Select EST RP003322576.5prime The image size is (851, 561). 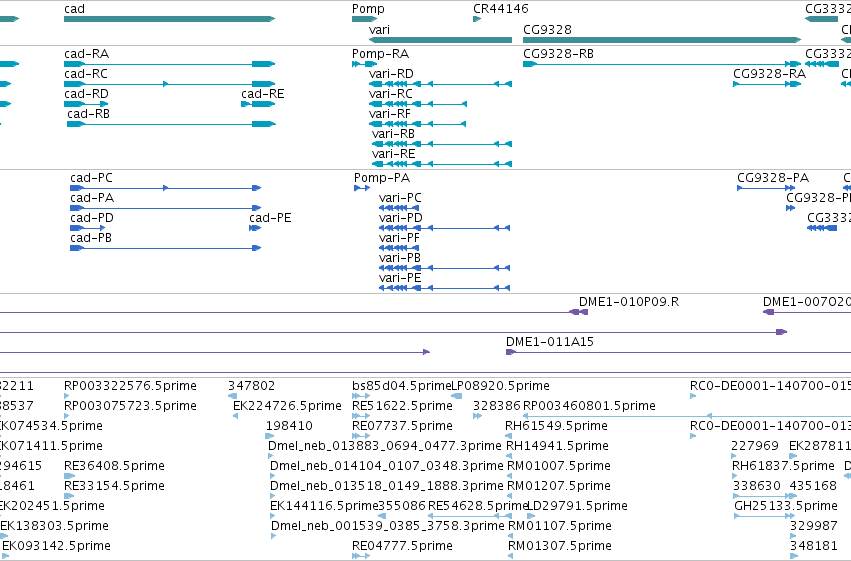[x=67, y=396]
